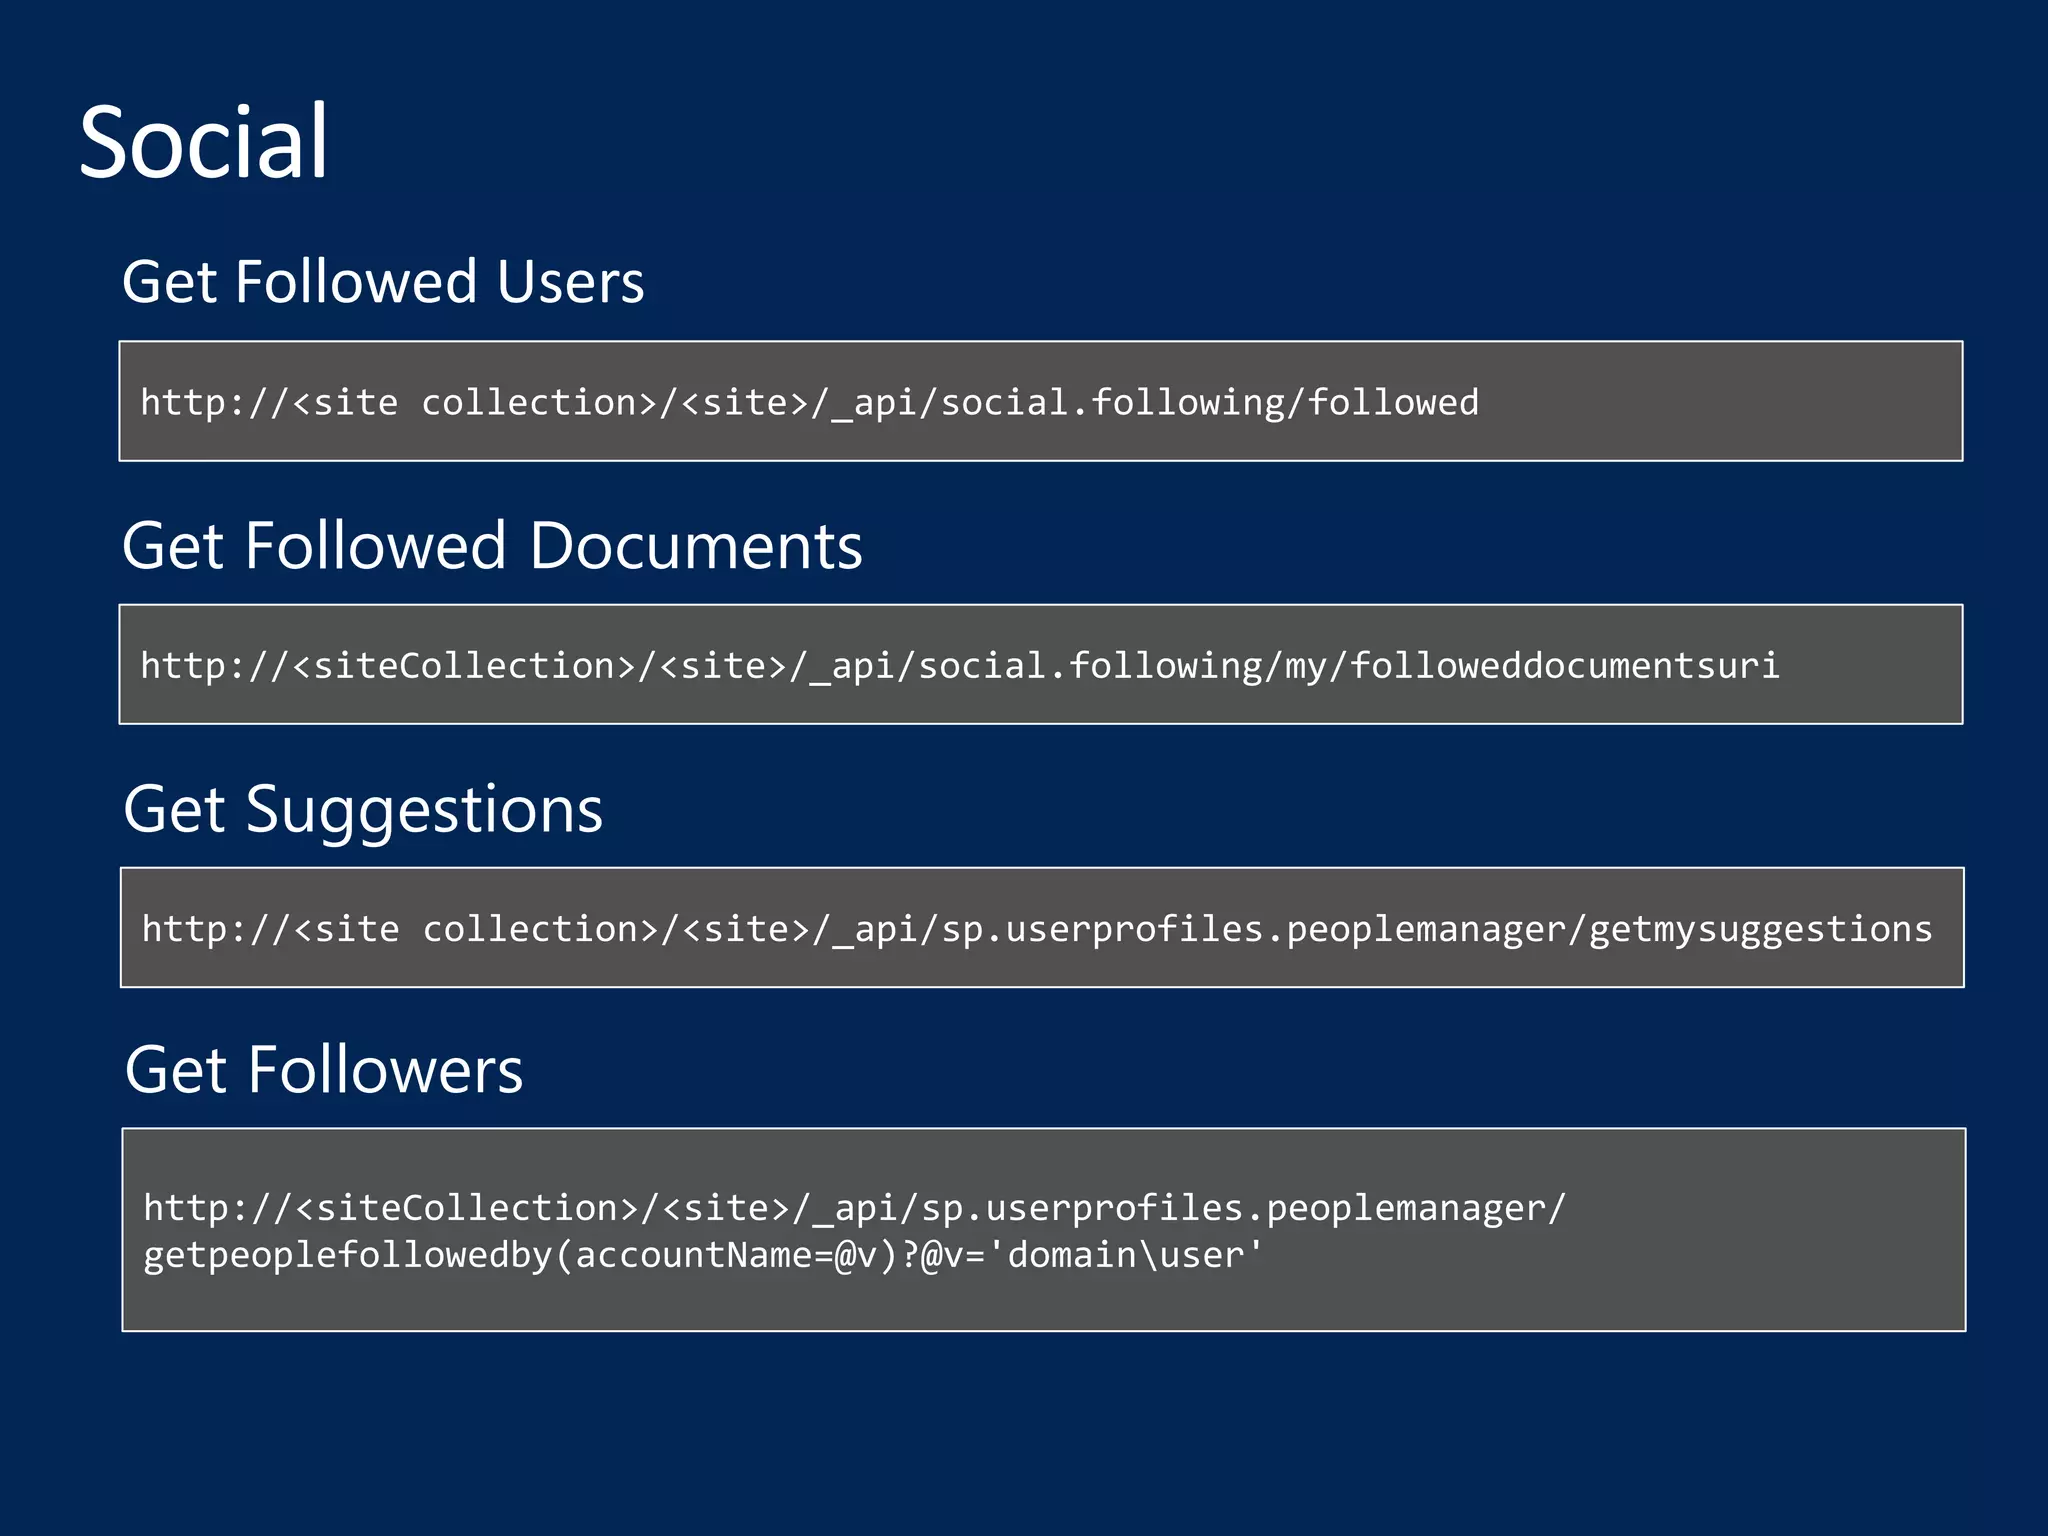
Task: Click the social.following/followed URL code box
Action: 1040,401
